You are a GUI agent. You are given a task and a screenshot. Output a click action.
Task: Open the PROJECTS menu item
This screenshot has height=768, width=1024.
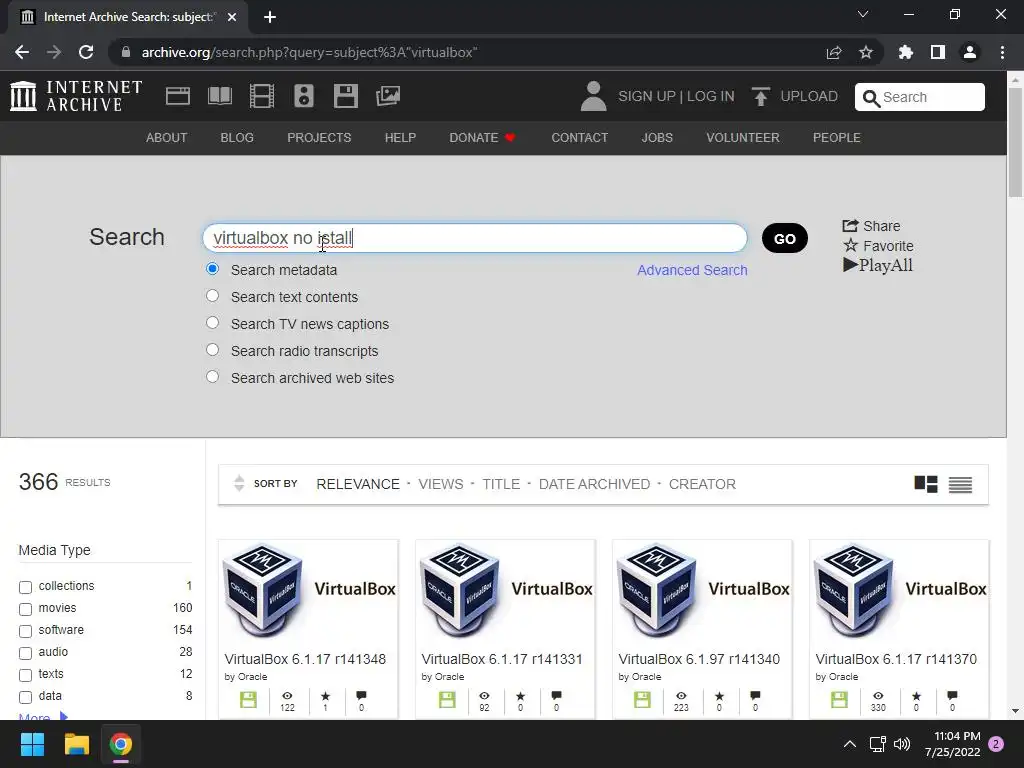tap(319, 138)
